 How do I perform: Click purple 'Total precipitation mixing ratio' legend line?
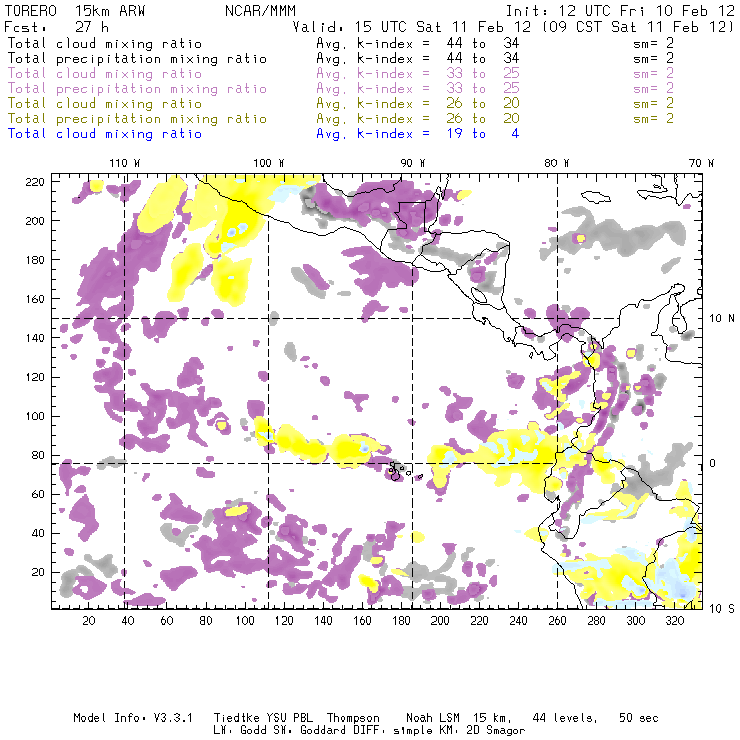pos(137,89)
